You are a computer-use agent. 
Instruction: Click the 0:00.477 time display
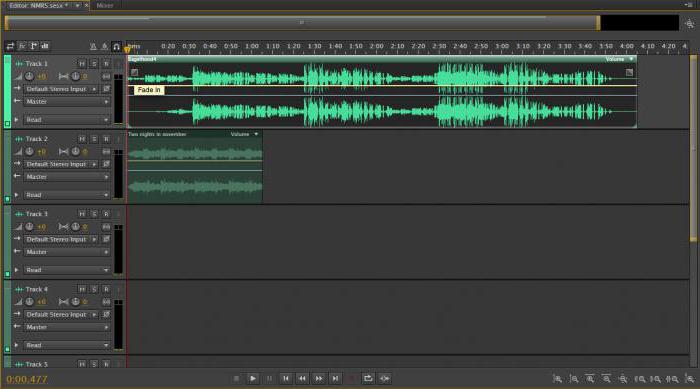[27, 380]
